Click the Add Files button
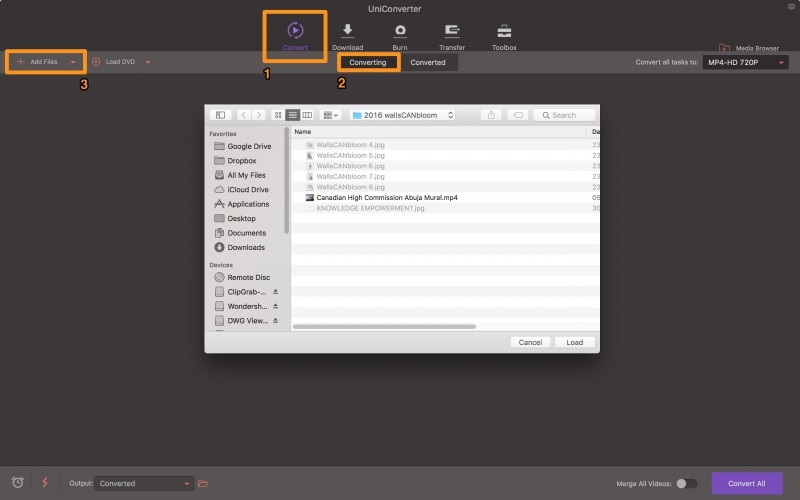Screen dimensions: 800x500 [38, 62]
